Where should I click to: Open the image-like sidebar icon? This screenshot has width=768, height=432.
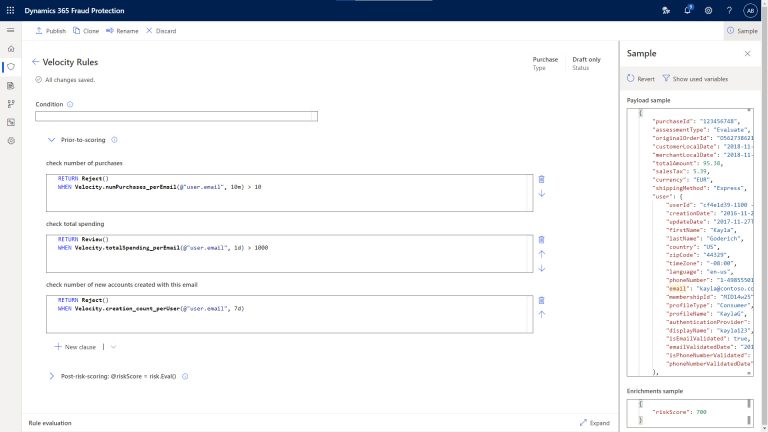click(11, 122)
